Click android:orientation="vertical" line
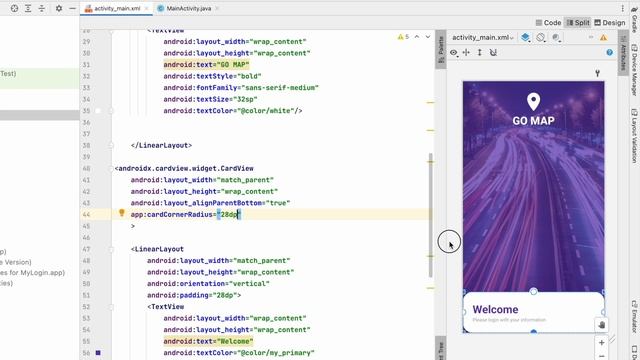This screenshot has height=360, width=640. click(208, 284)
